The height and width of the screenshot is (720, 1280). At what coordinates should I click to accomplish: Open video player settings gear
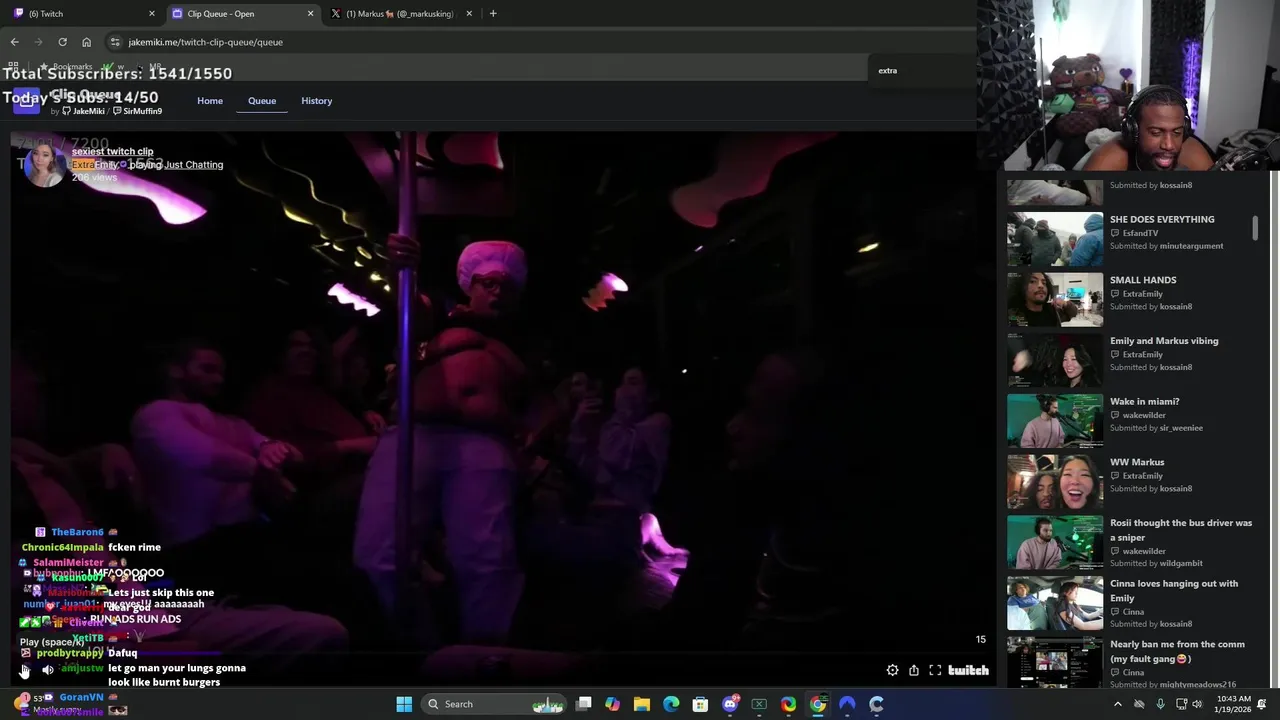tap(892, 670)
